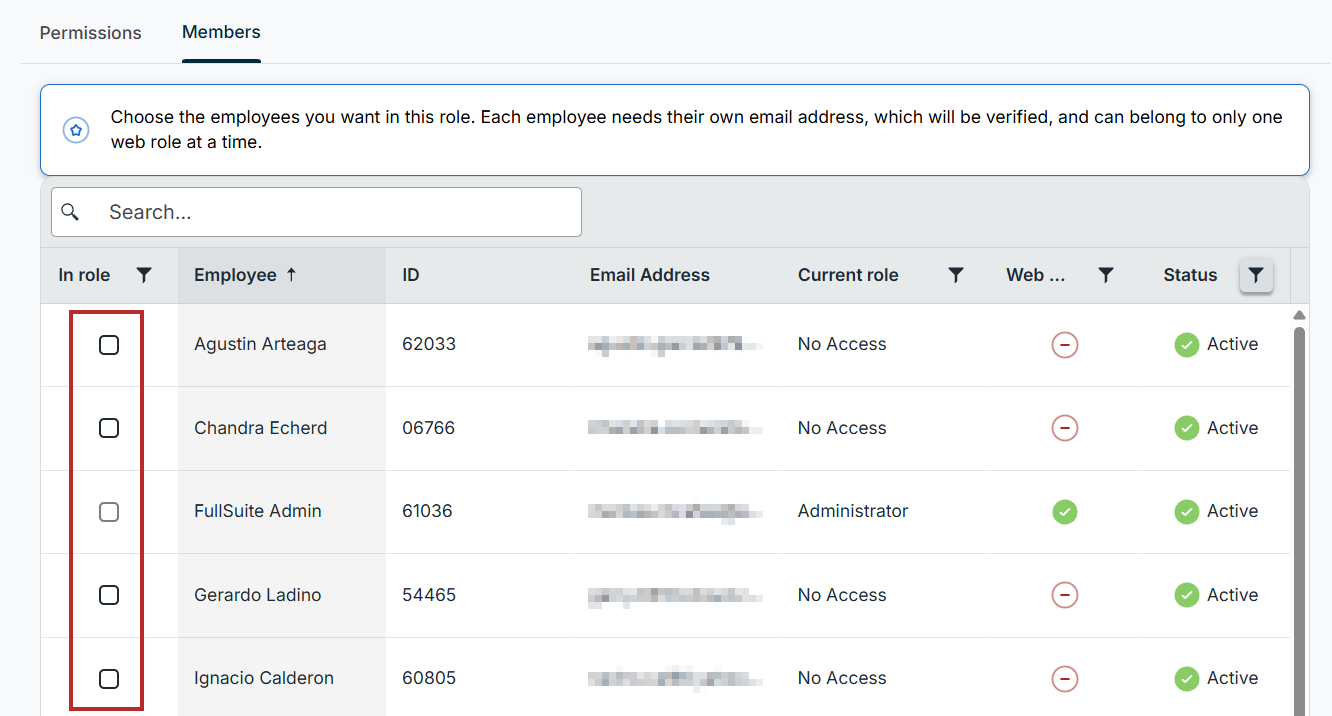Click Ignacio Calderon's No Access role cell
1332x716 pixels.
pos(842,678)
